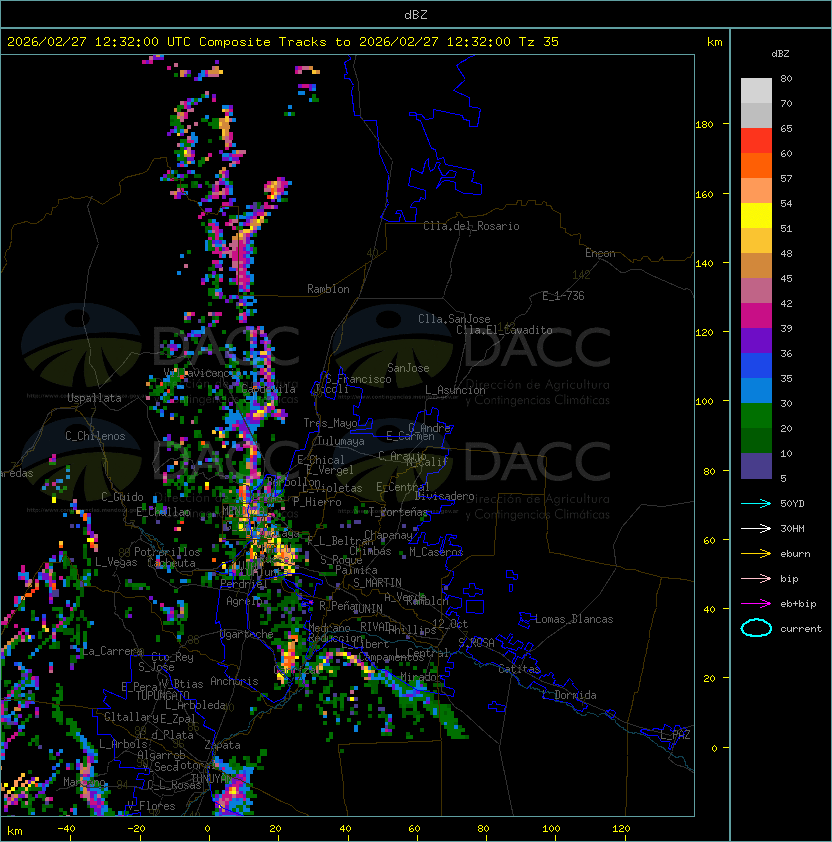
Task: Click the composite tracks timestamp header
Action: click(x=283, y=42)
